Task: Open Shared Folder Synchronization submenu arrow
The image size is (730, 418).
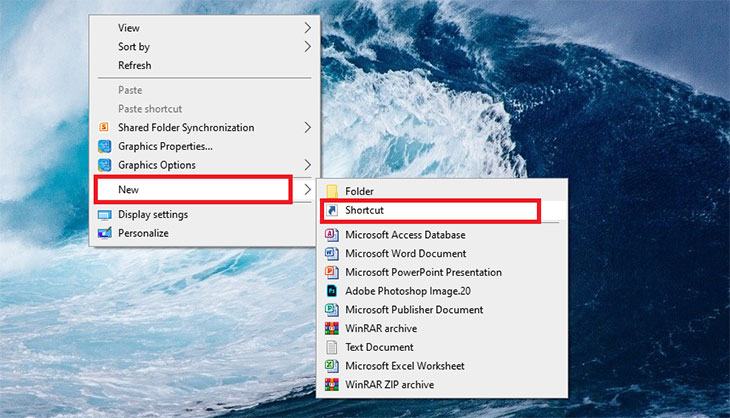Action: tap(308, 127)
